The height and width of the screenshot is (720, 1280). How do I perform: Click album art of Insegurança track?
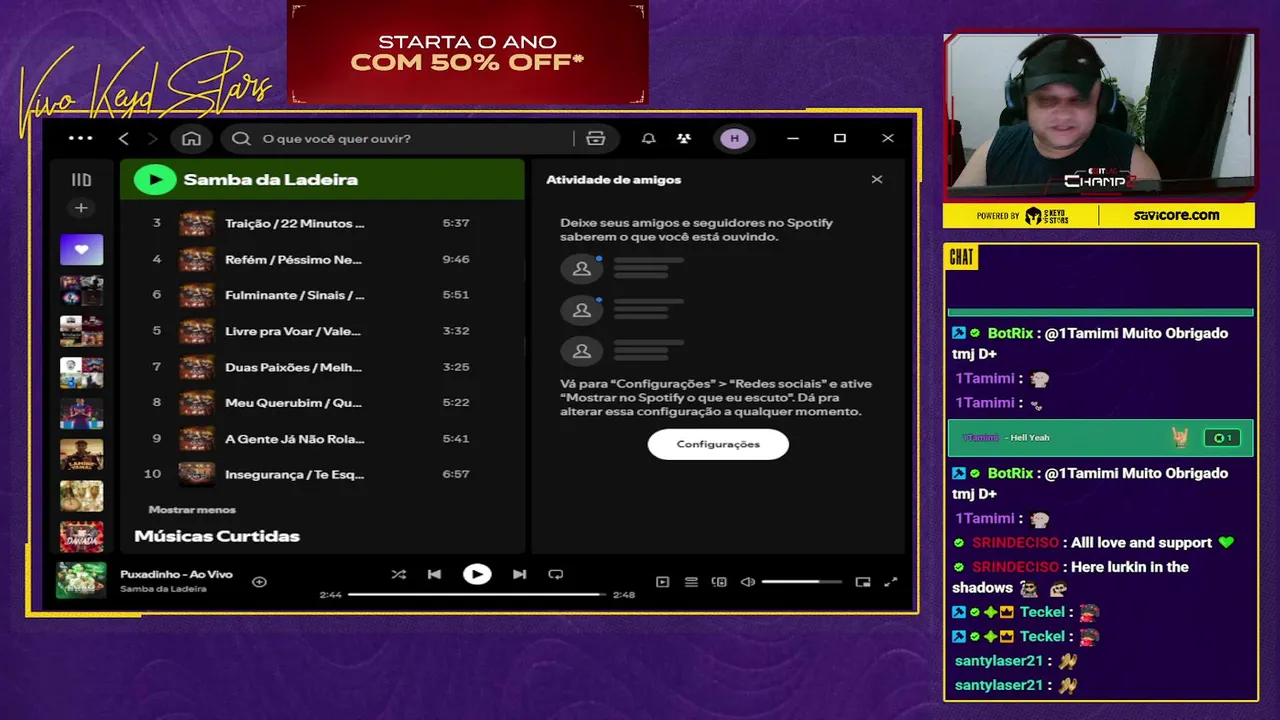coord(196,474)
